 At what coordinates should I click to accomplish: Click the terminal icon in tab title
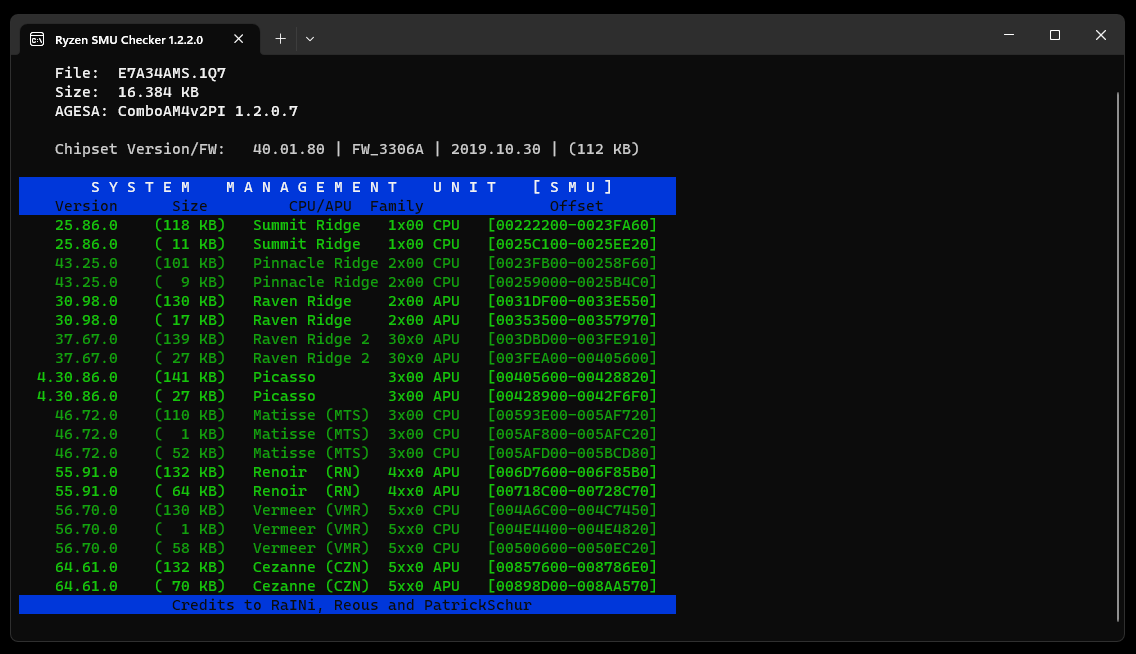pyautogui.click(x=37, y=39)
